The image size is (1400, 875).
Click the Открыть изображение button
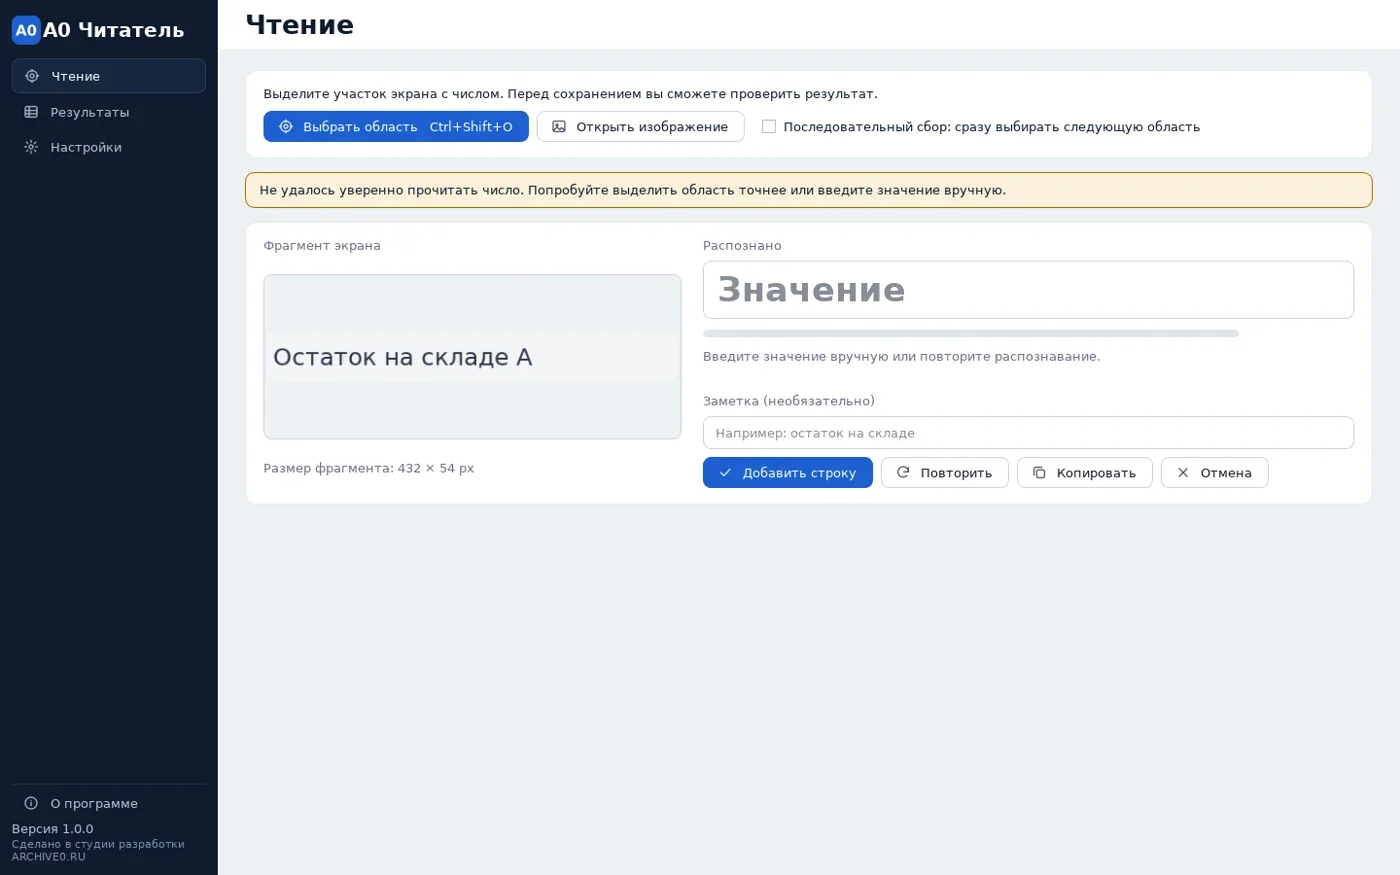(x=641, y=127)
